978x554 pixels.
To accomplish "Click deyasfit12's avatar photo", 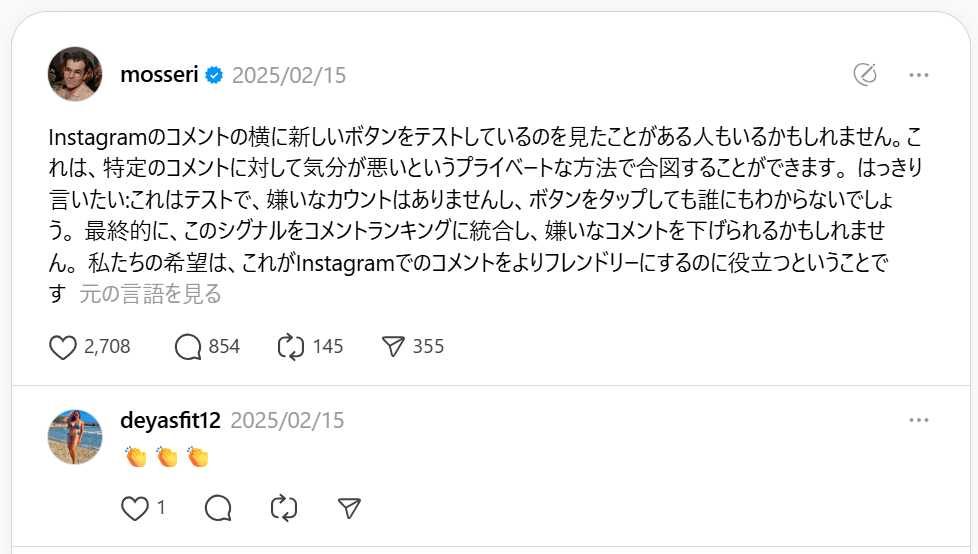I will tap(76, 436).
